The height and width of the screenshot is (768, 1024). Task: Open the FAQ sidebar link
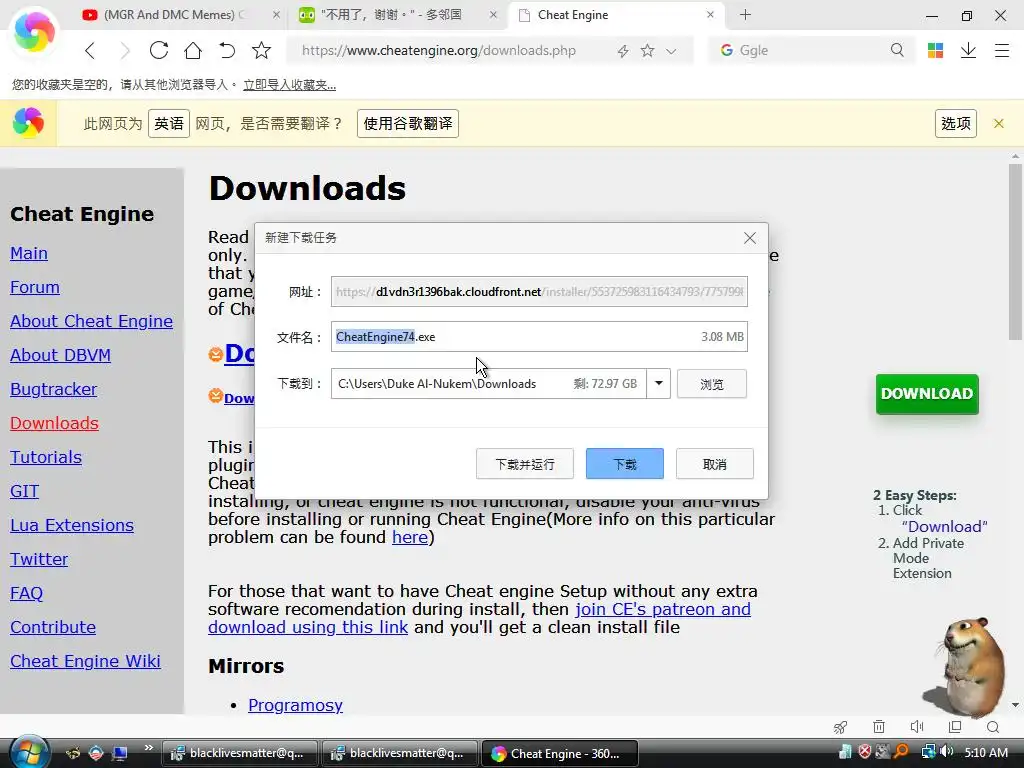(x=26, y=593)
